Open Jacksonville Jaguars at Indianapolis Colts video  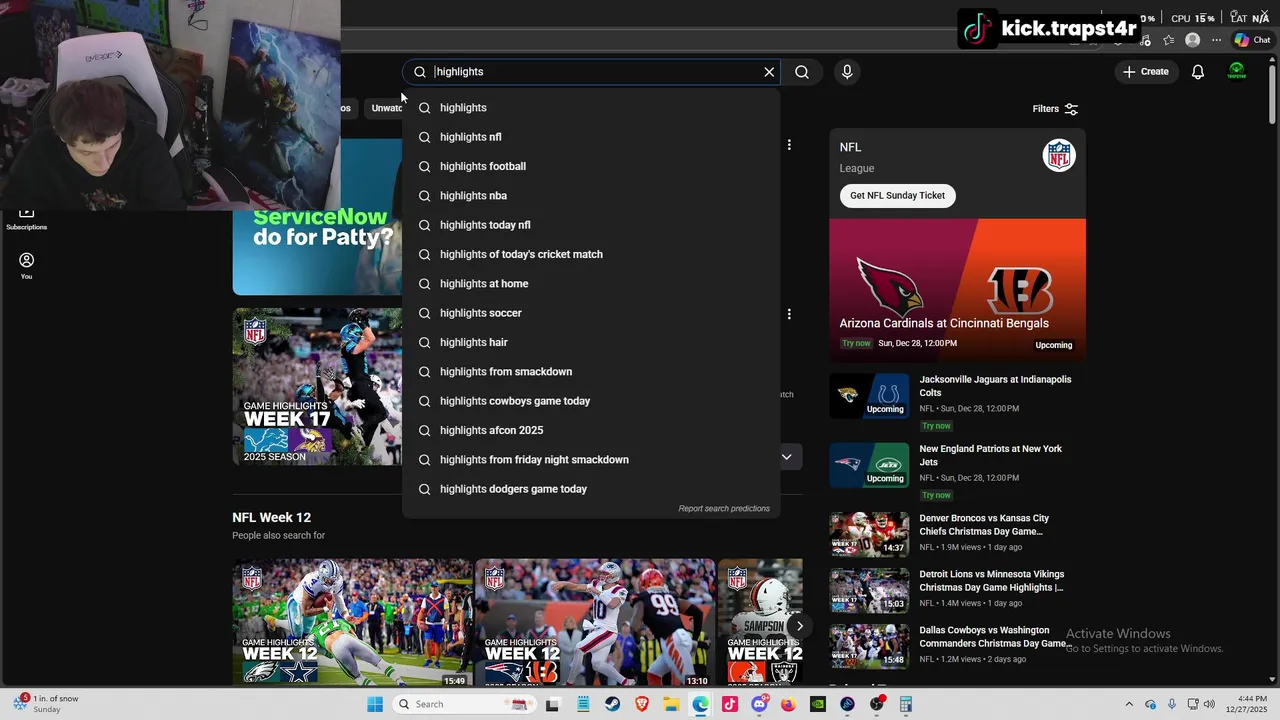click(x=995, y=386)
